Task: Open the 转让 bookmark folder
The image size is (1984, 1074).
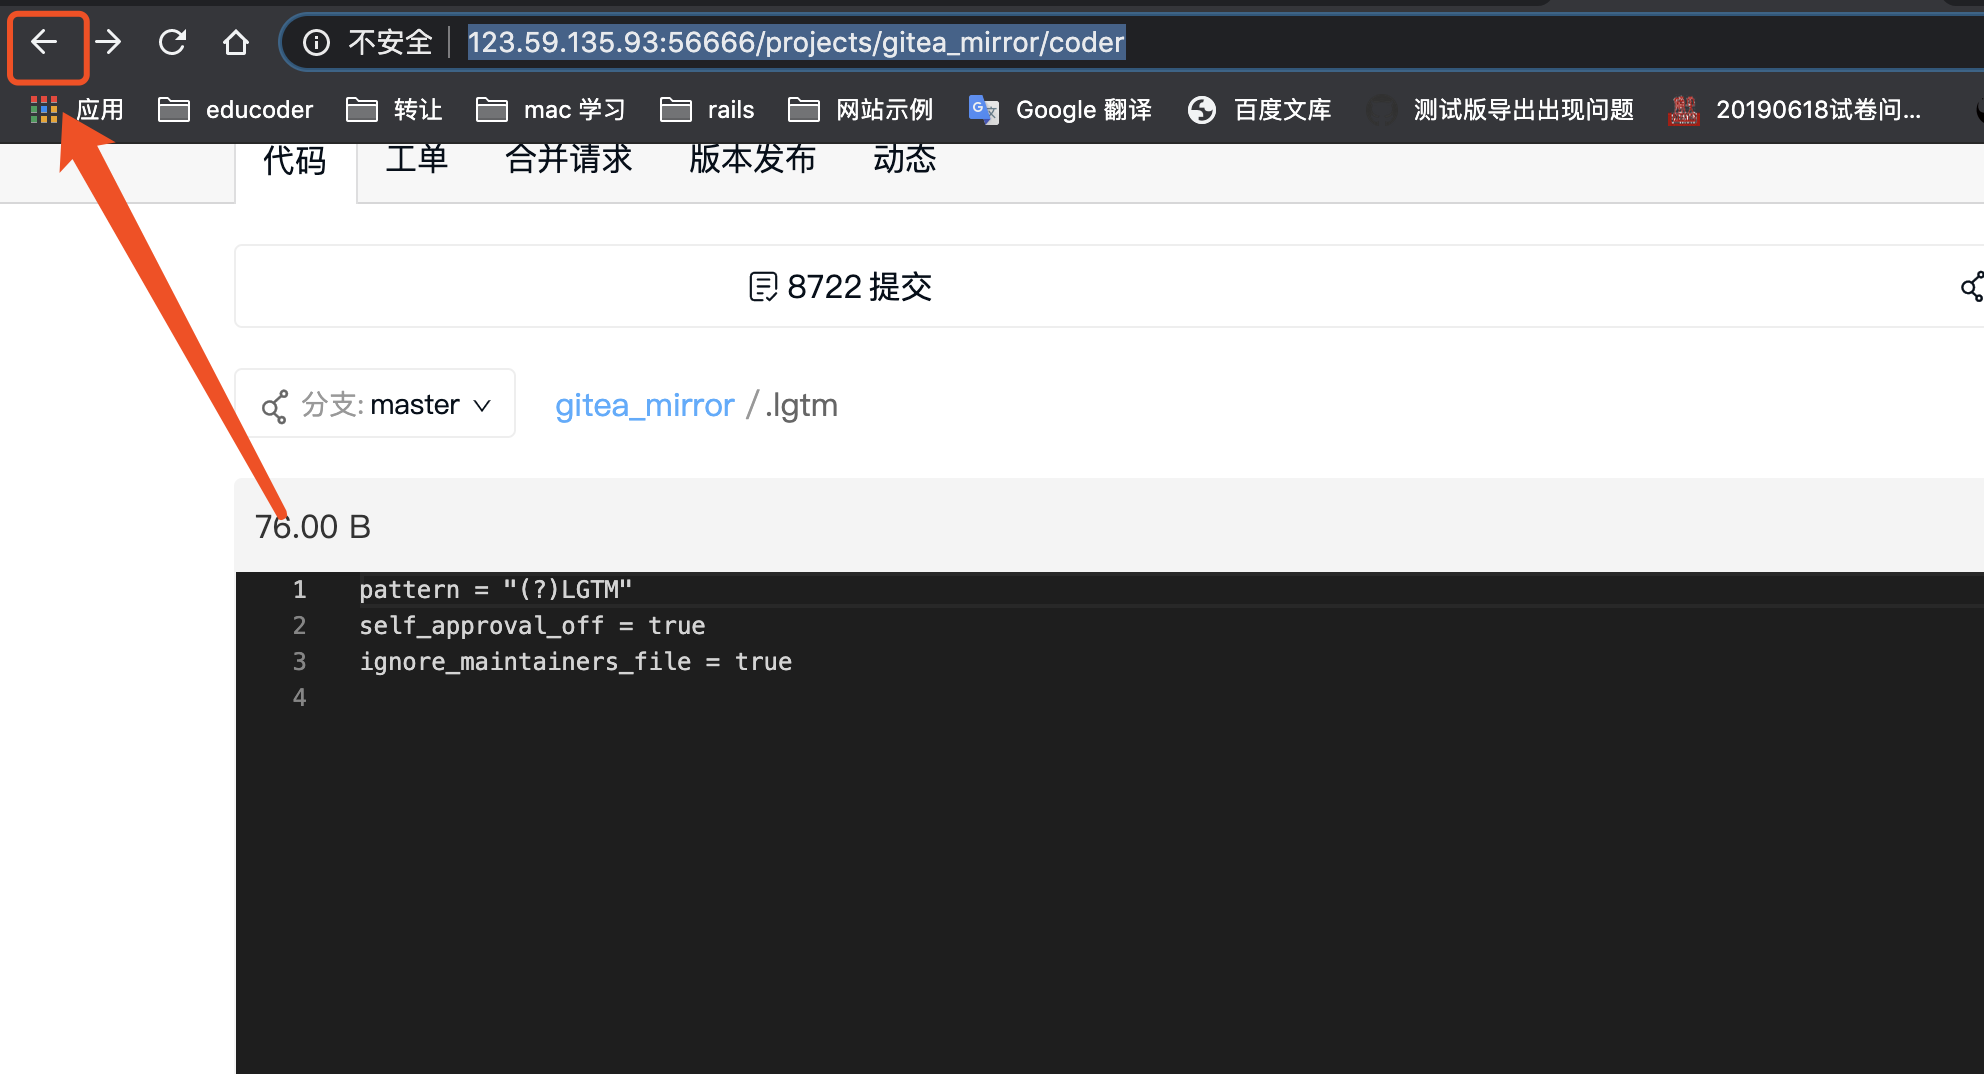Action: (x=394, y=109)
